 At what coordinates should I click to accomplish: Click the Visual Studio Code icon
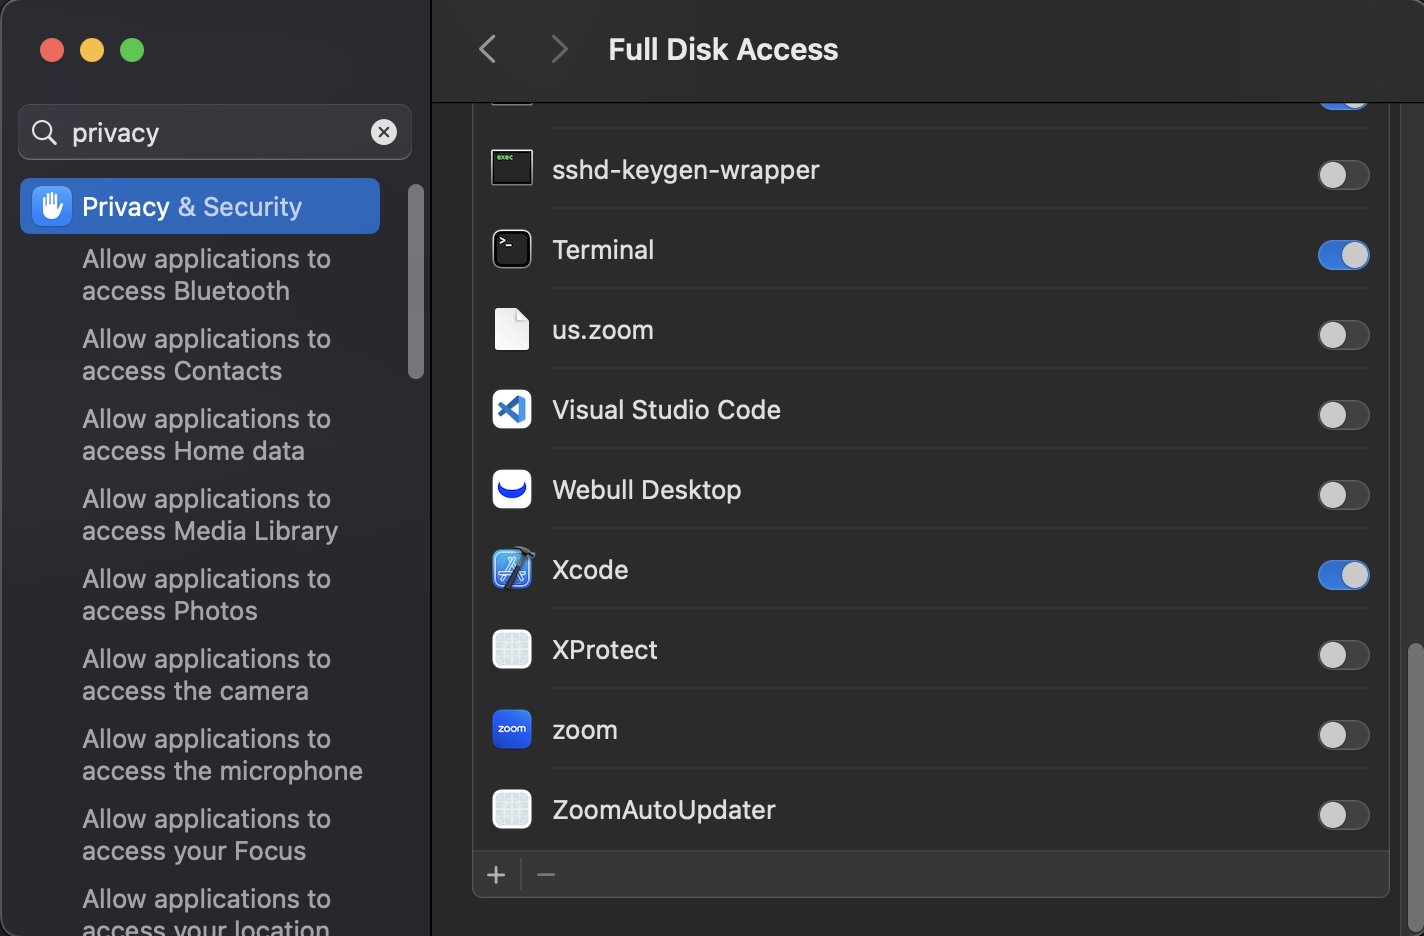click(x=512, y=409)
